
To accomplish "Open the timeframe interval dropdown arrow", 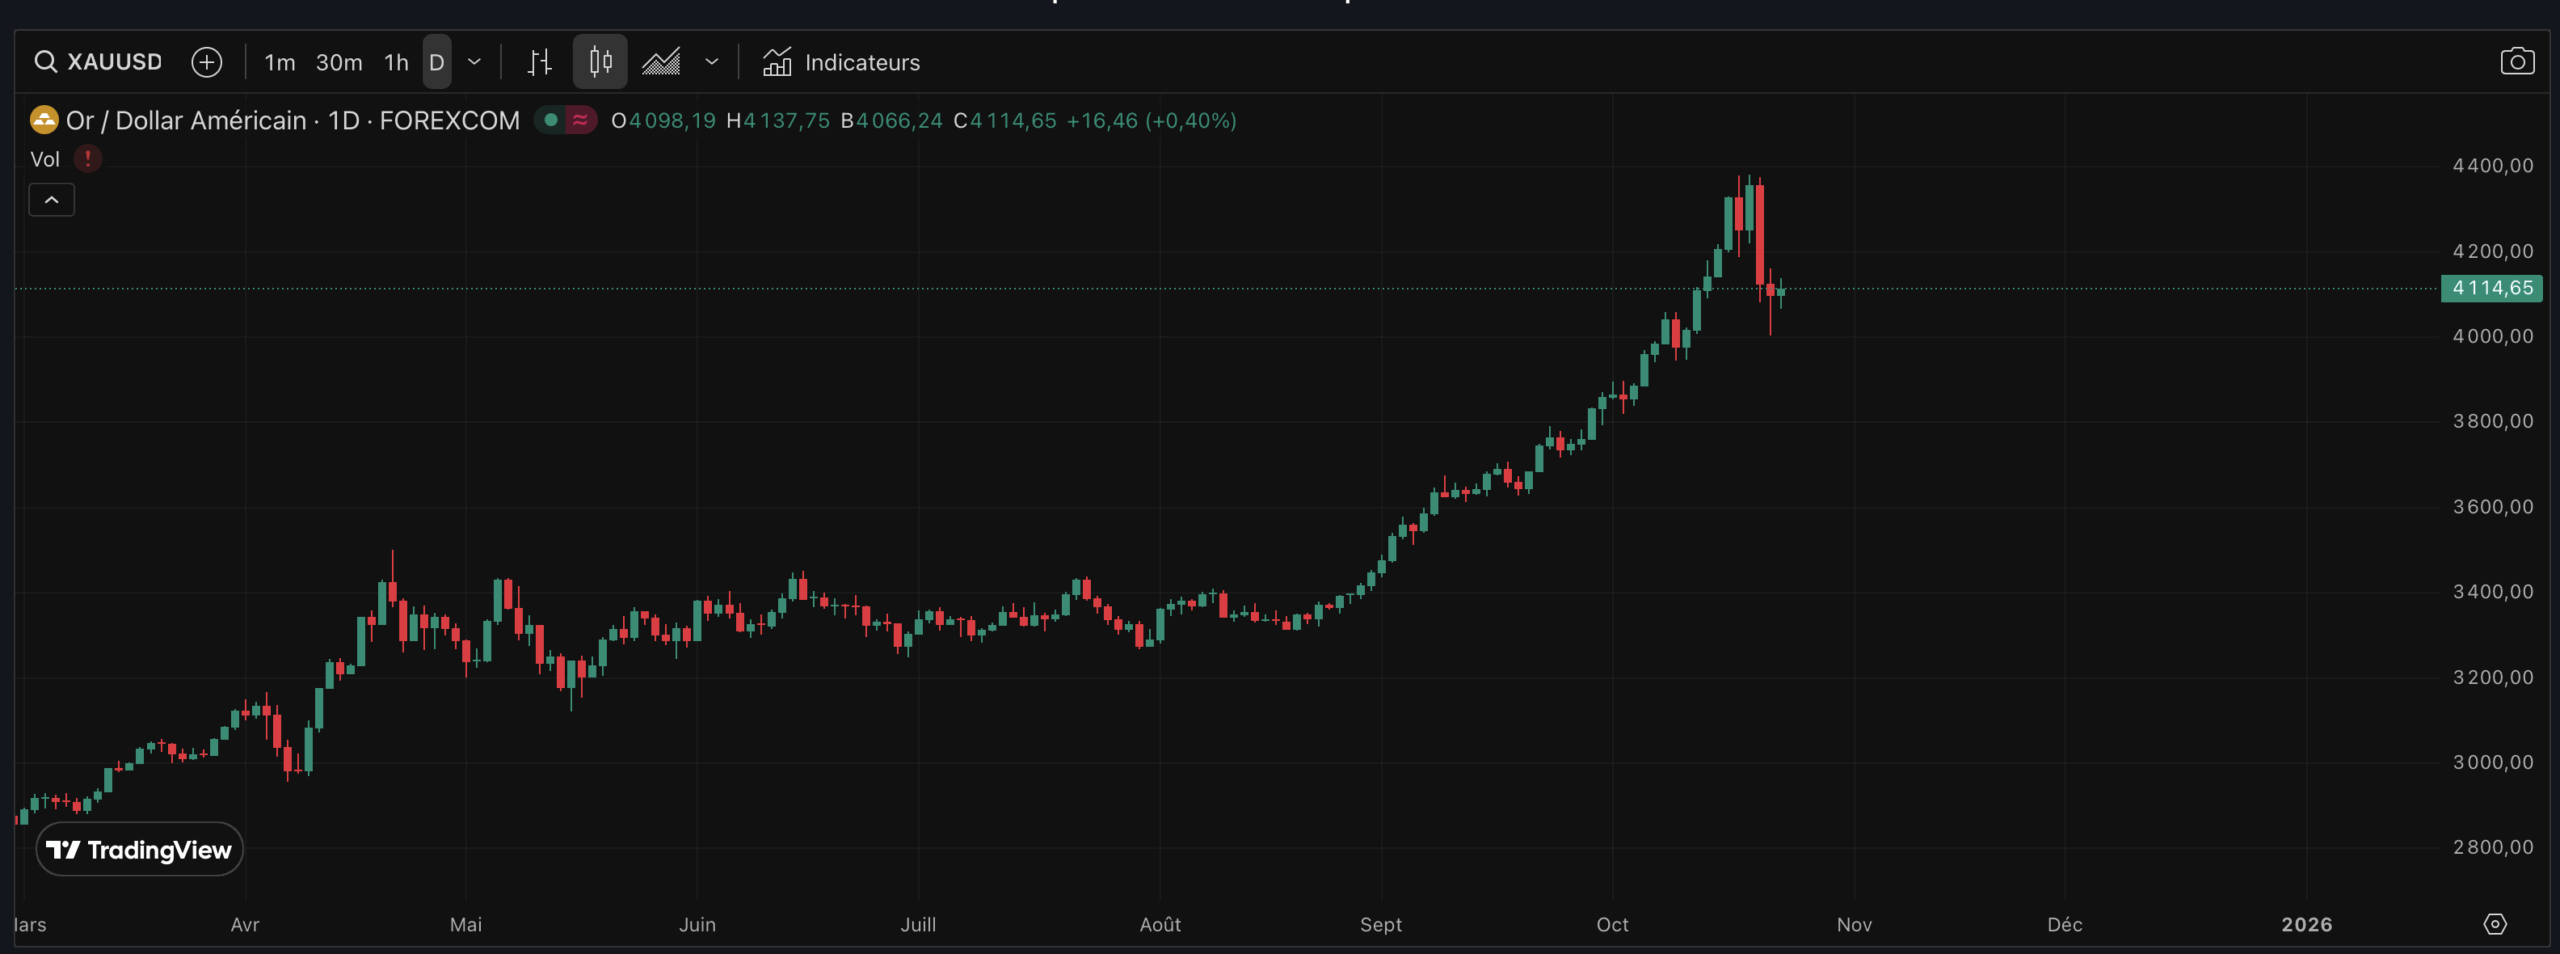I will pos(475,62).
